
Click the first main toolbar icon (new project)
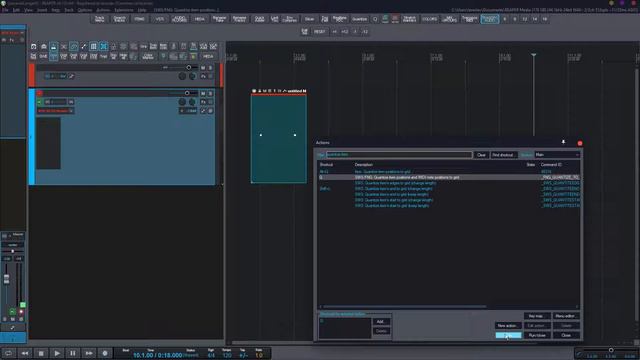click(33, 47)
